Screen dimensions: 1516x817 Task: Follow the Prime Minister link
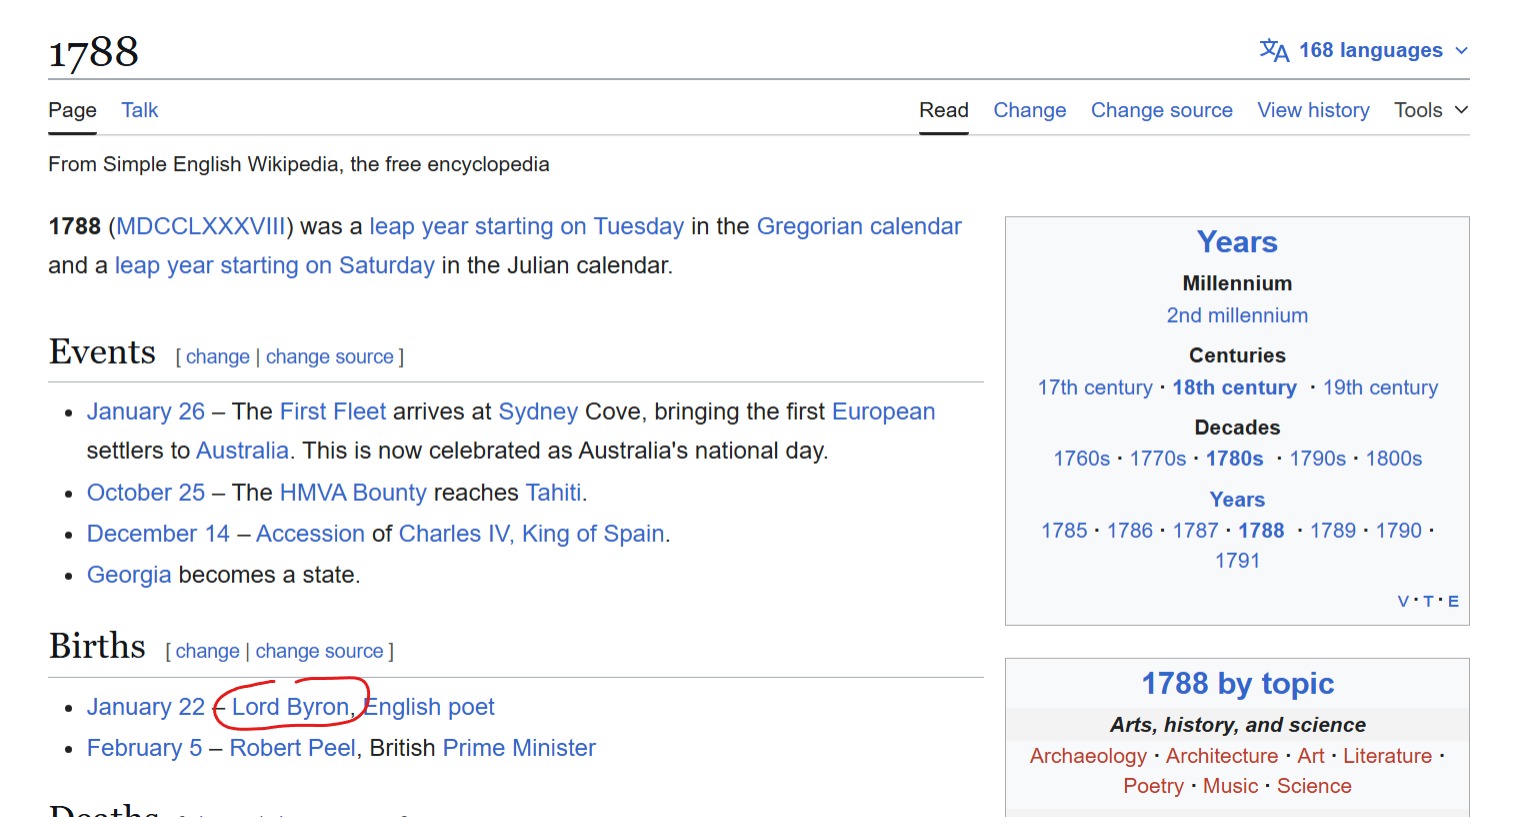[519, 748]
